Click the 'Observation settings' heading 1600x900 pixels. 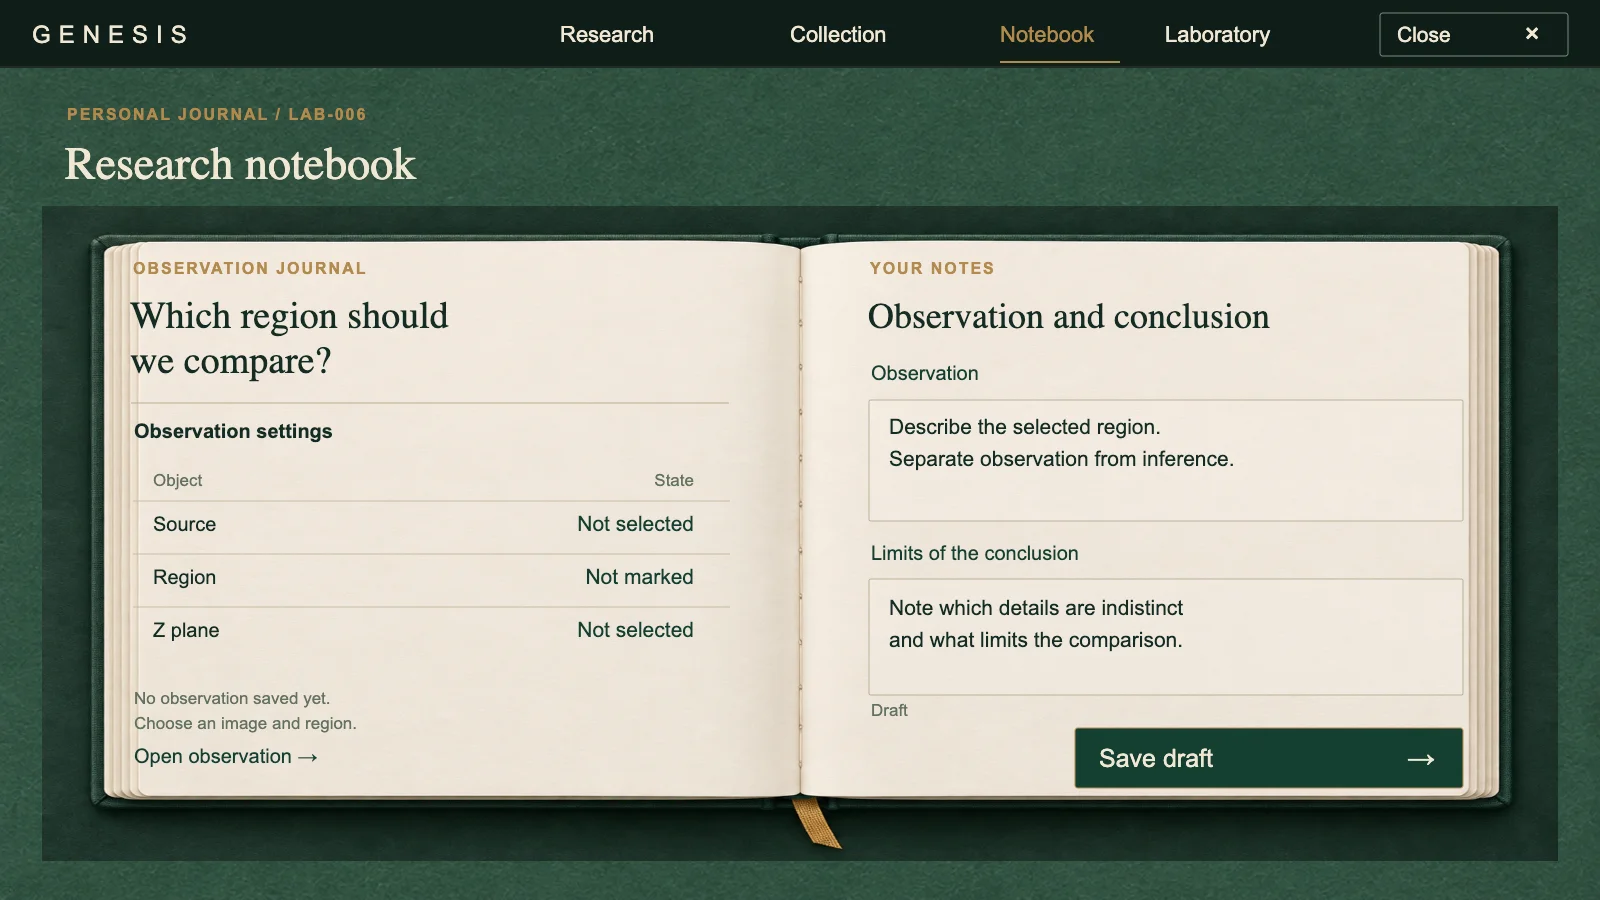point(233,431)
